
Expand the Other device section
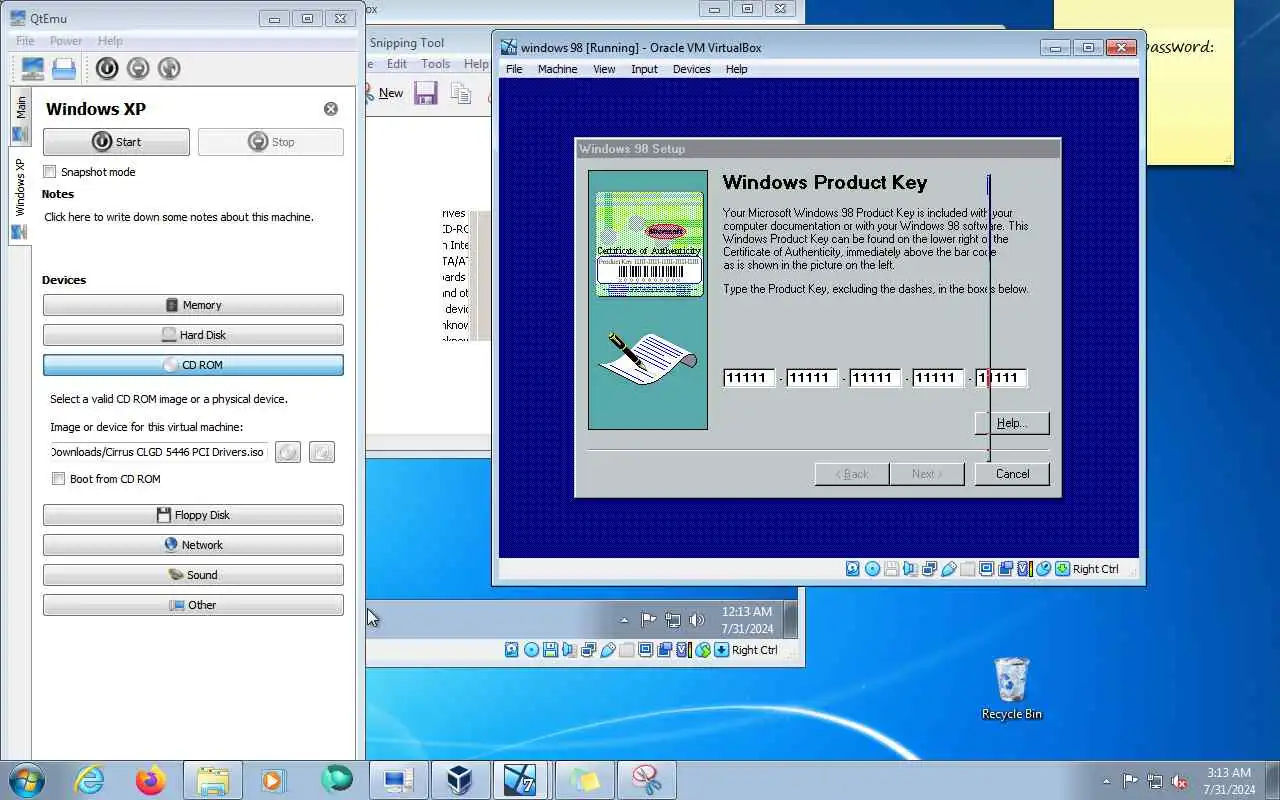tap(193, 605)
